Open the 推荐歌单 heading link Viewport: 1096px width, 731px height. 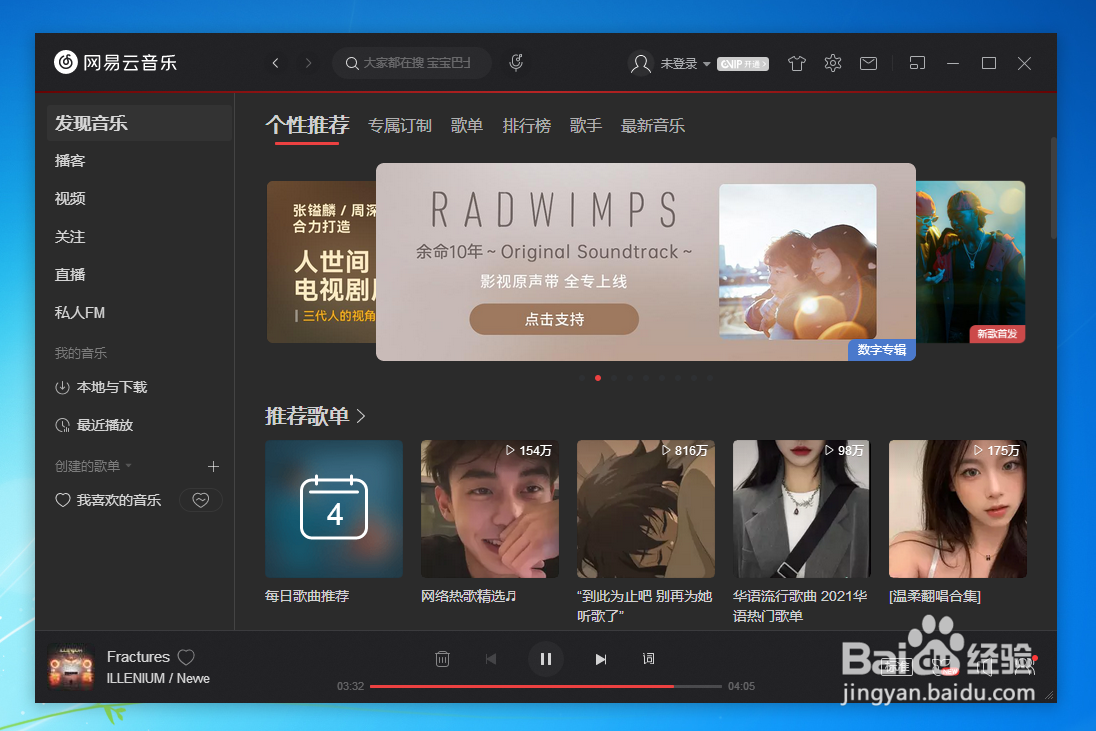(x=307, y=417)
